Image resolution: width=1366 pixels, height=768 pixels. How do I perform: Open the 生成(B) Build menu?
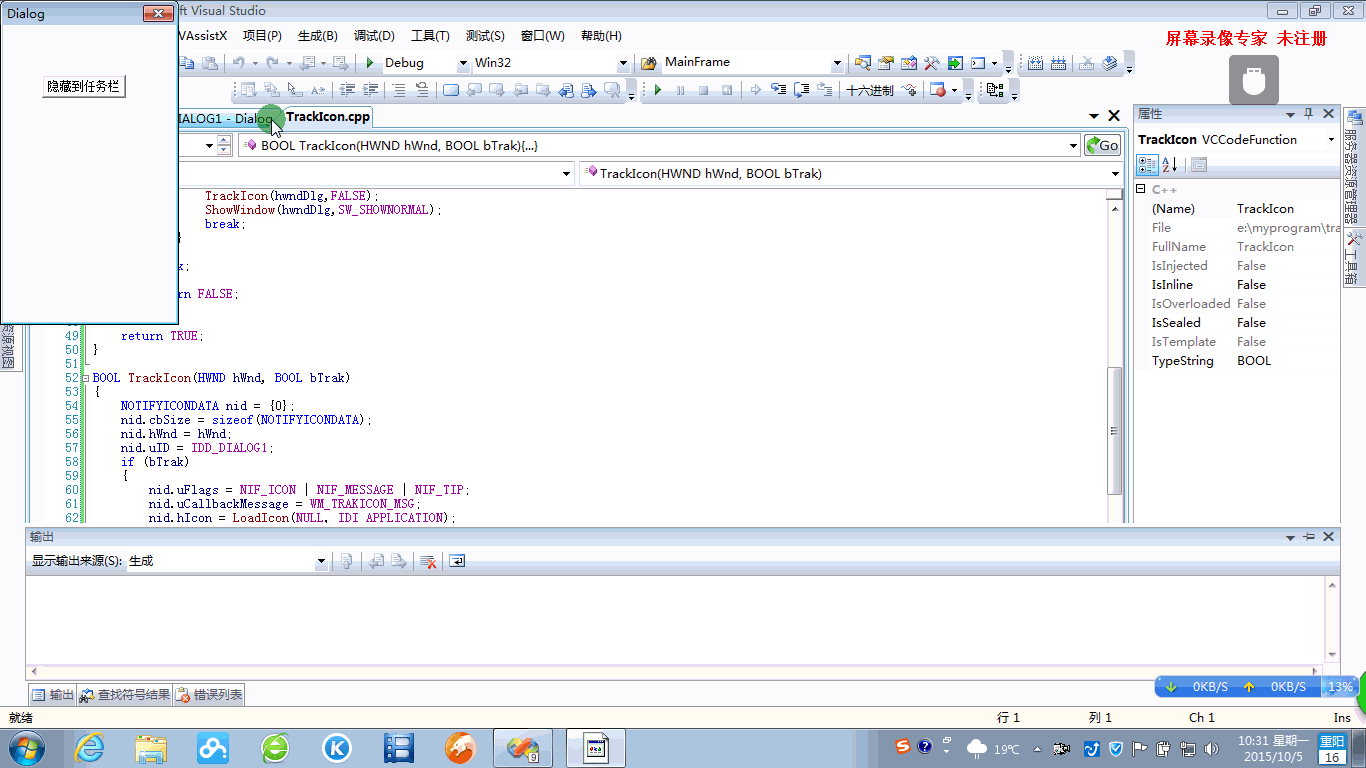tap(317, 36)
